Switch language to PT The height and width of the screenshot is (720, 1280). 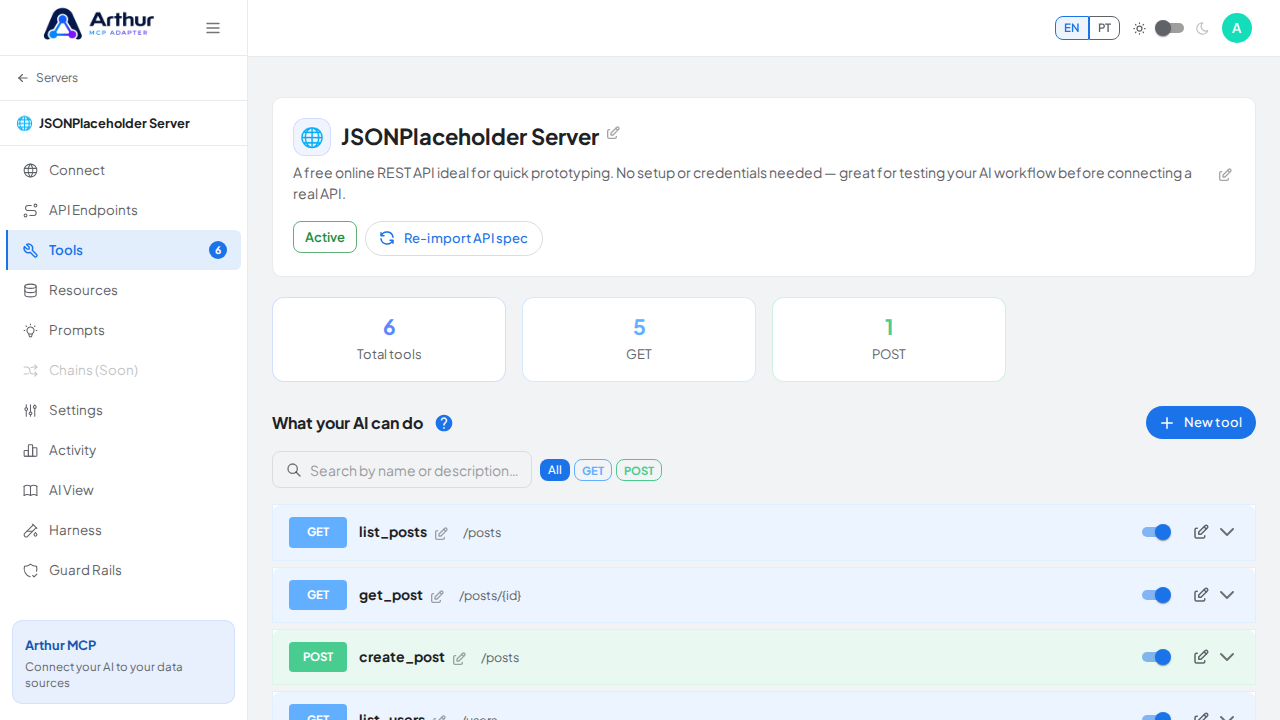pyautogui.click(x=1104, y=28)
